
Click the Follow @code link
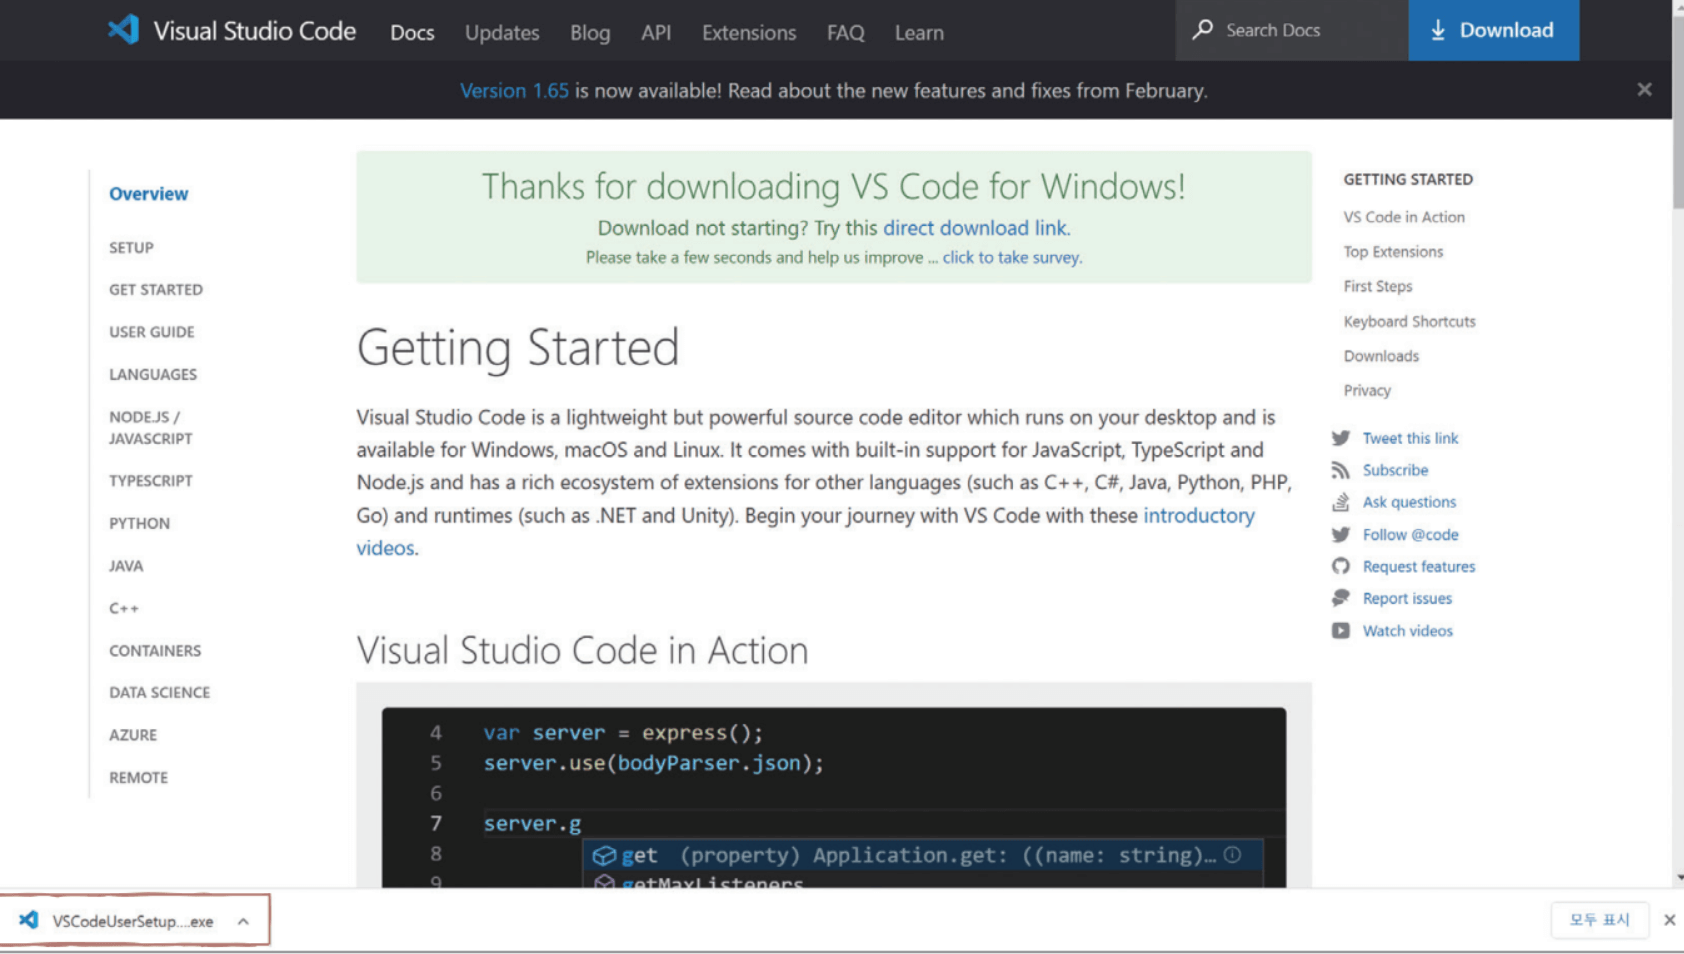(x=1410, y=535)
